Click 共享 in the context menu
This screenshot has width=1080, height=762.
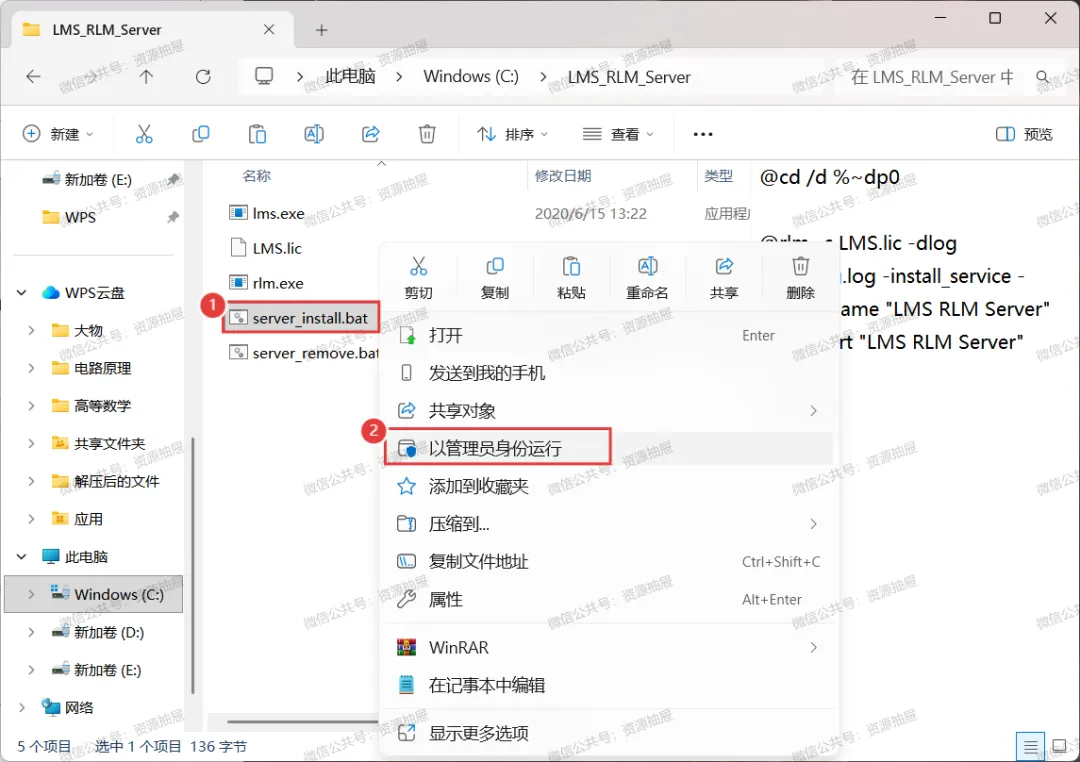(724, 278)
